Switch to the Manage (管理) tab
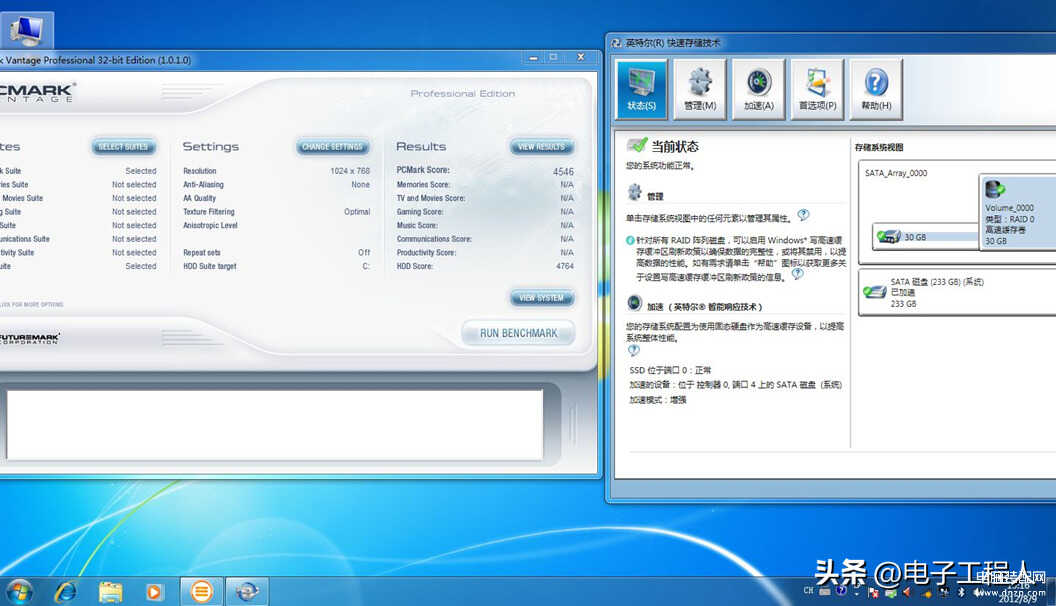The image size is (1056, 606). tap(700, 89)
